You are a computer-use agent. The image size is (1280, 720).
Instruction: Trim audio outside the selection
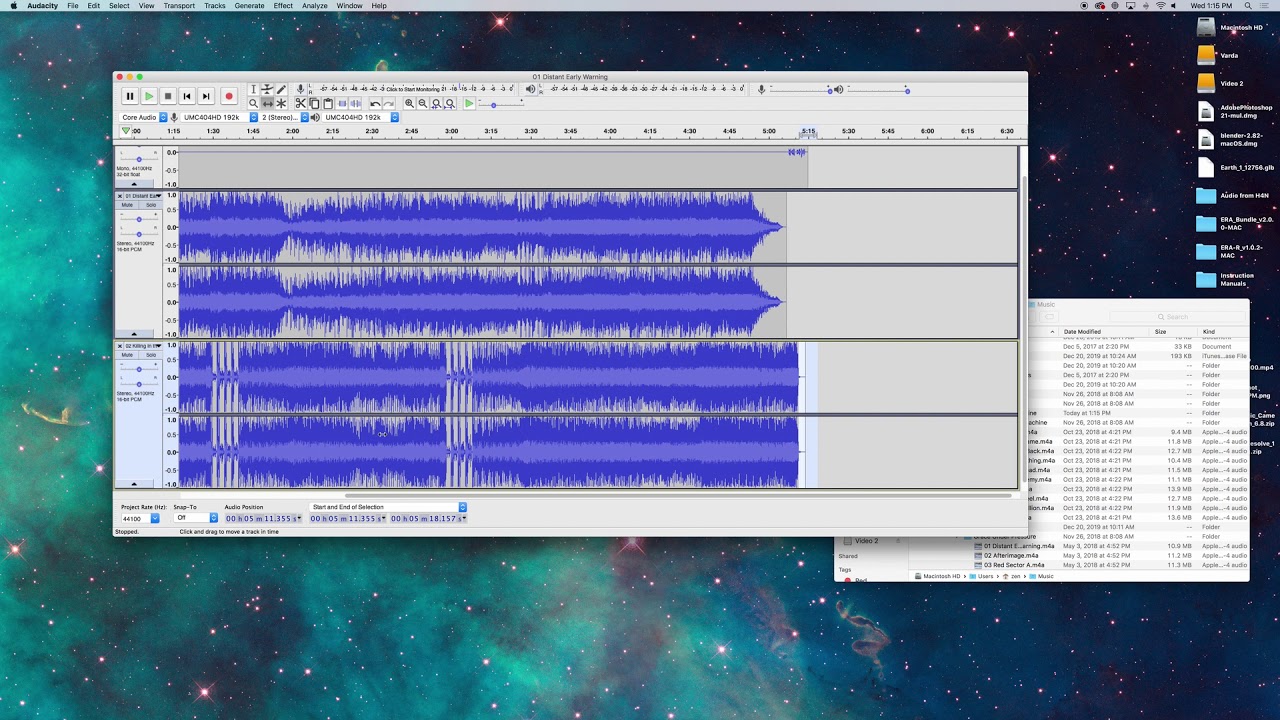tap(342, 103)
